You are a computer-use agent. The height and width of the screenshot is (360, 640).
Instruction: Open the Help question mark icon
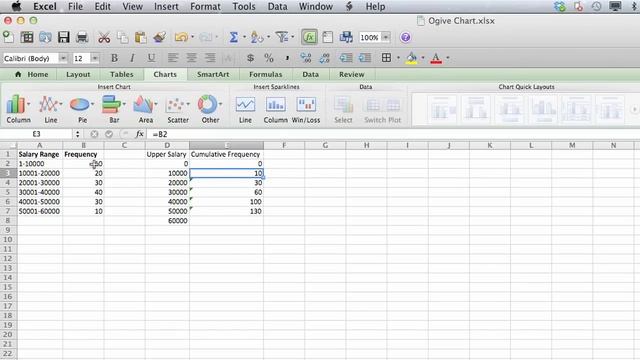click(x=405, y=38)
